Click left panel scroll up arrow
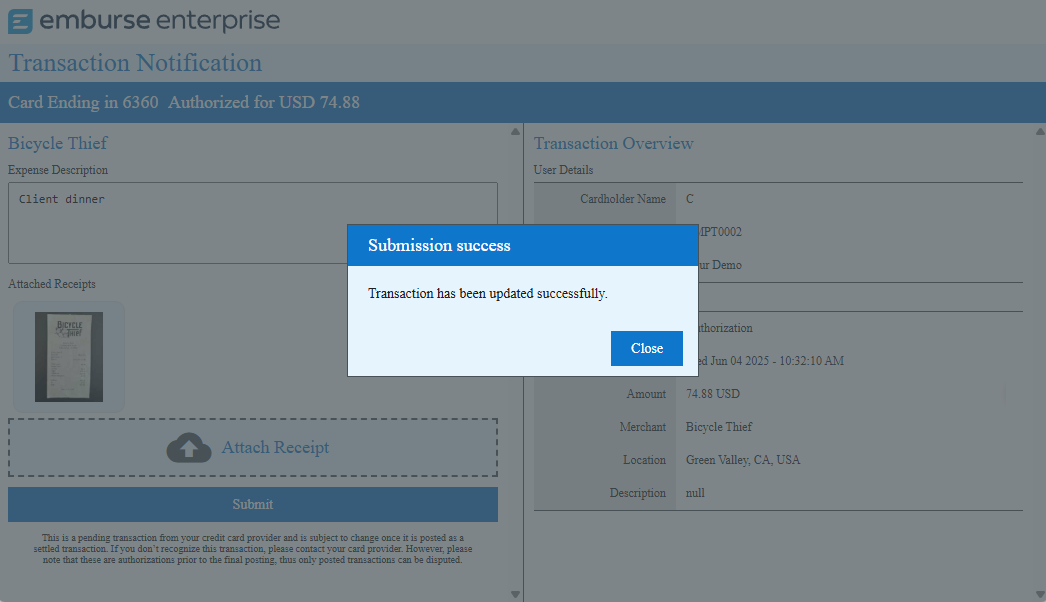This screenshot has width=1046, height=602. click(x=515, y=132)
